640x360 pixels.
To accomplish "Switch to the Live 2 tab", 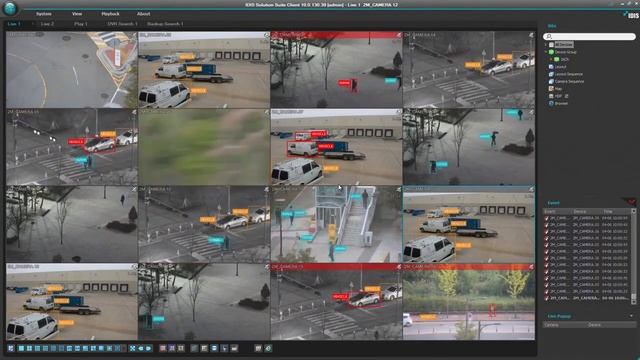I will click(x=47, y=24).
